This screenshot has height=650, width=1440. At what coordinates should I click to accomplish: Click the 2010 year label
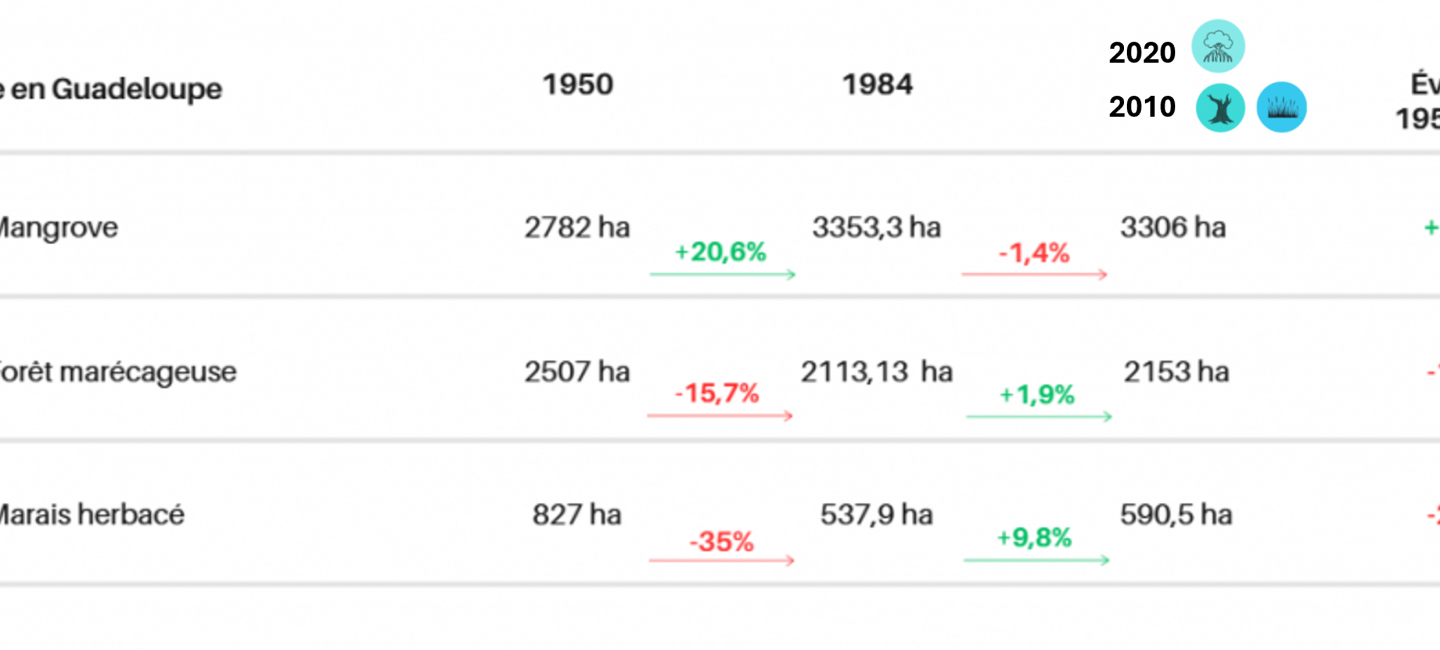pos(1142,107)
